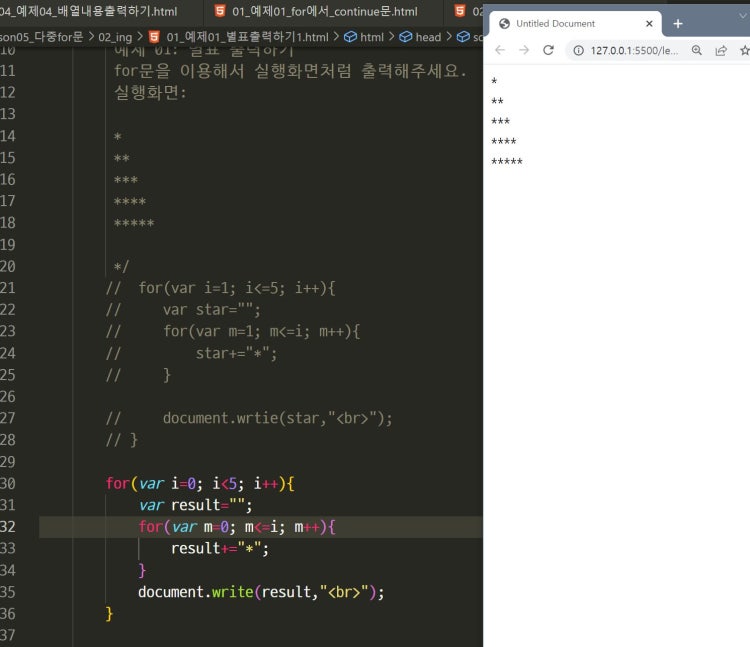Go back in the browser
Screen dimensions: 750x647
pos(500,50)
